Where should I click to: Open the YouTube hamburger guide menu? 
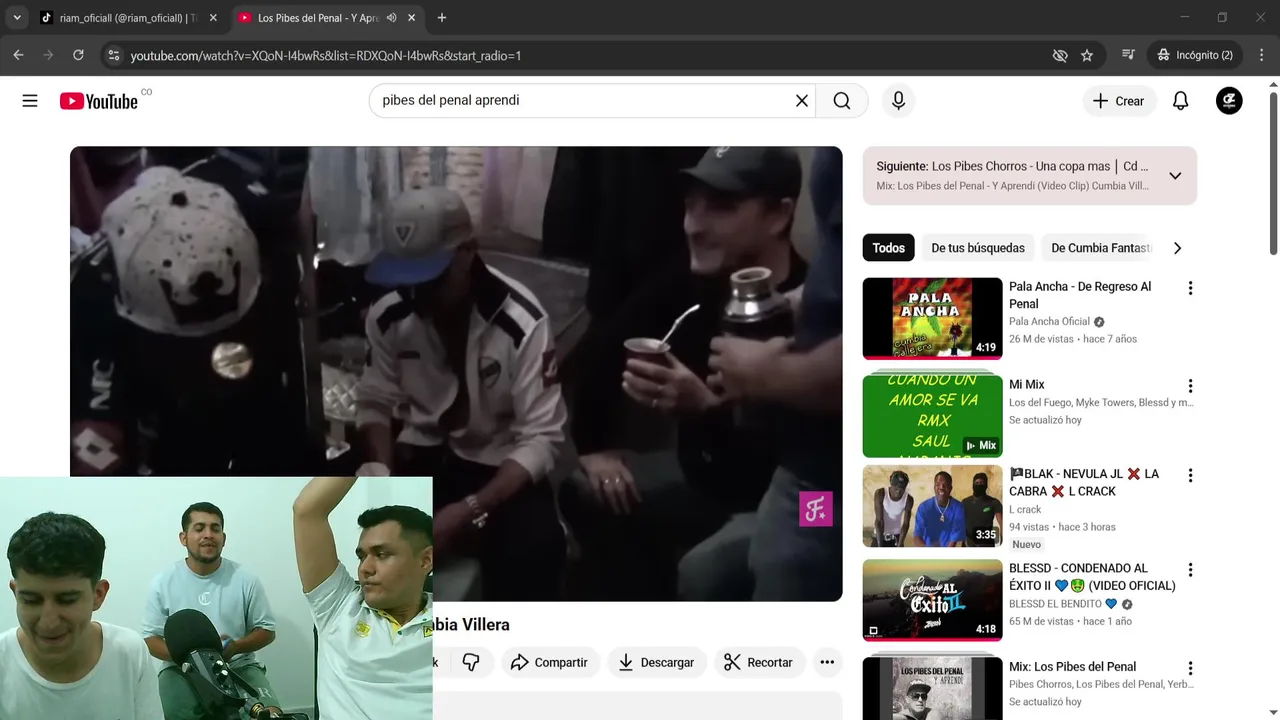pyautogui.click(x=30, y=101)
